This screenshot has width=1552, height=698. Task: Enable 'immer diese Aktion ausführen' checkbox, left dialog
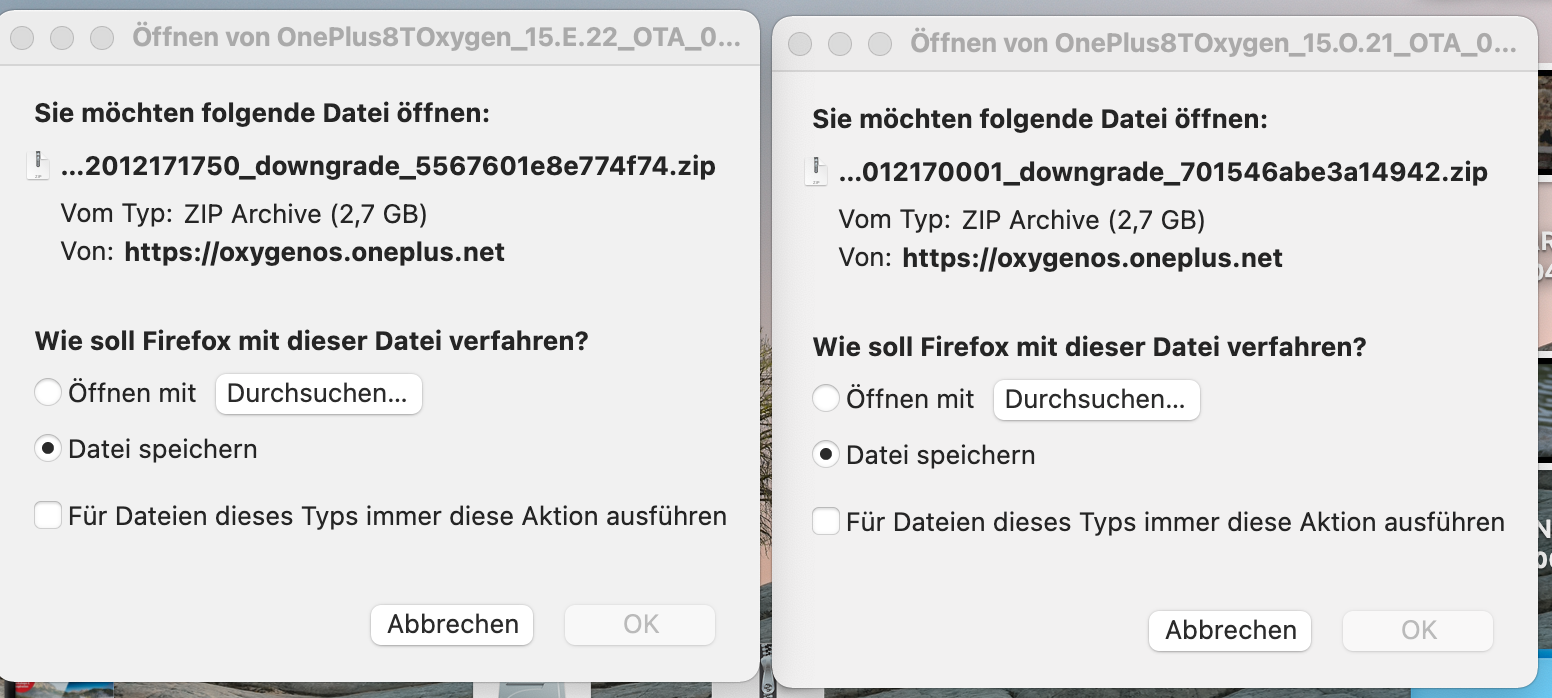point(48,516)
